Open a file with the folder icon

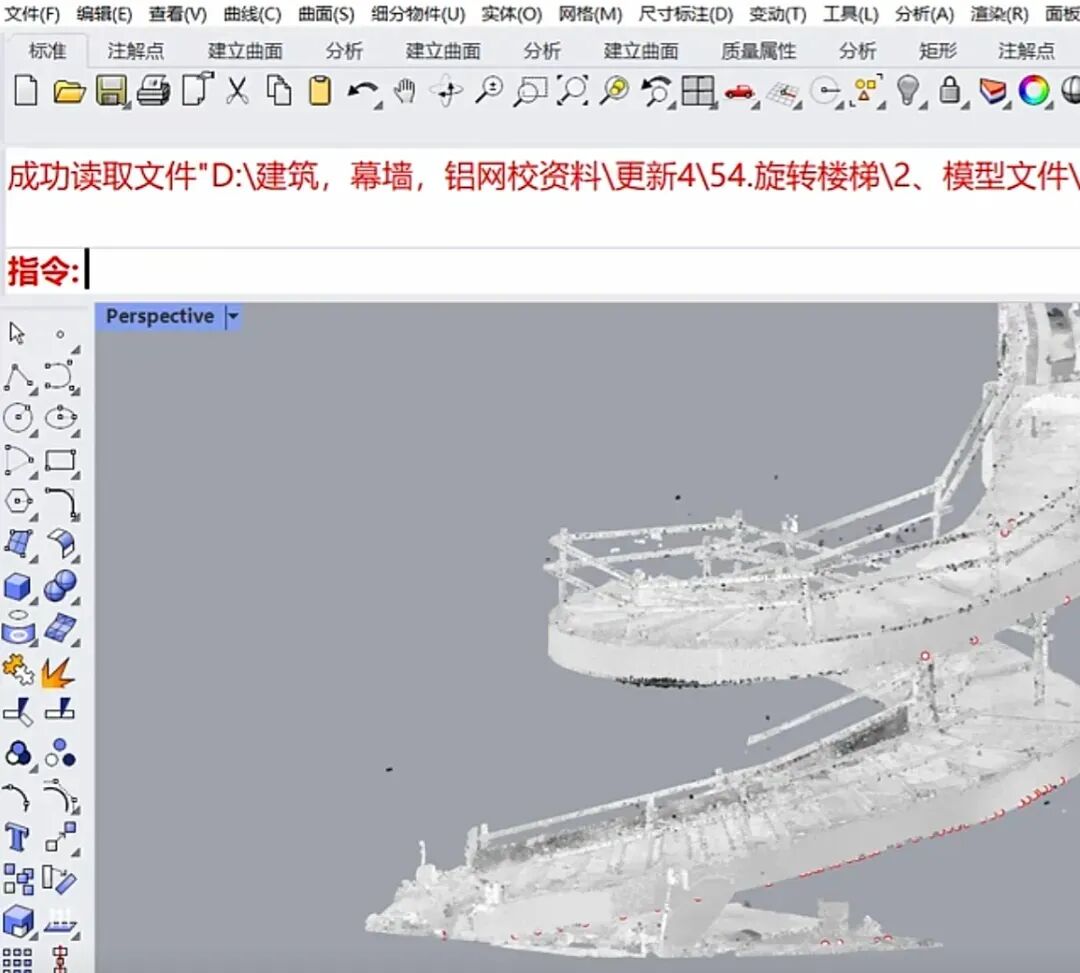[x=69, y=91]
